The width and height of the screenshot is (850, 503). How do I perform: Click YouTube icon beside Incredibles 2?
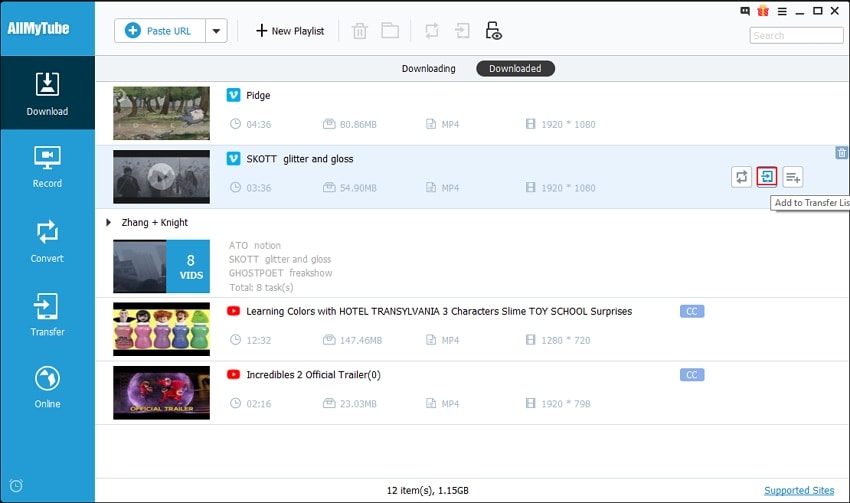(233, 375)
